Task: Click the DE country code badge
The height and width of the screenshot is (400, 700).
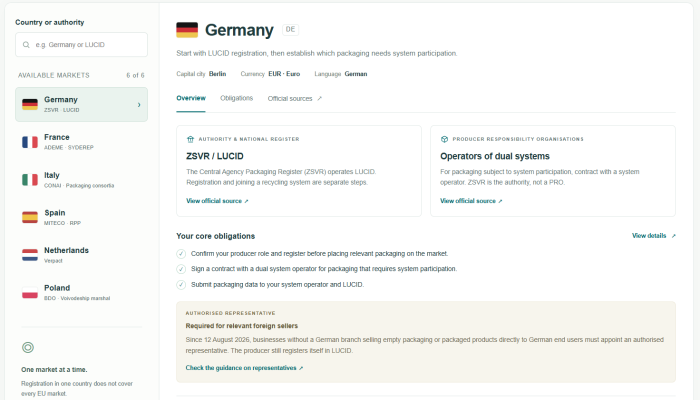Action: click(x=290, y=29)
